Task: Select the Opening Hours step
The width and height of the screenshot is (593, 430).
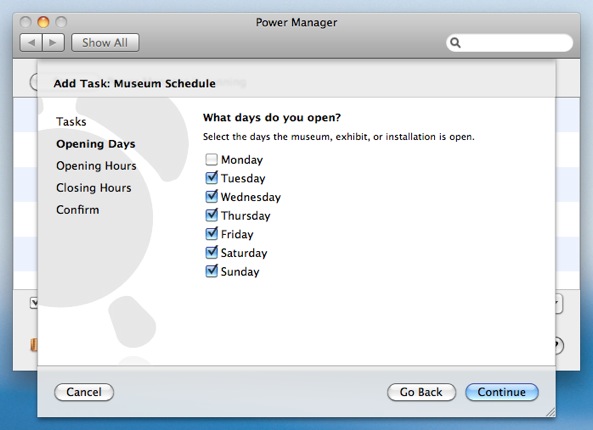Action: click(96, 166)
